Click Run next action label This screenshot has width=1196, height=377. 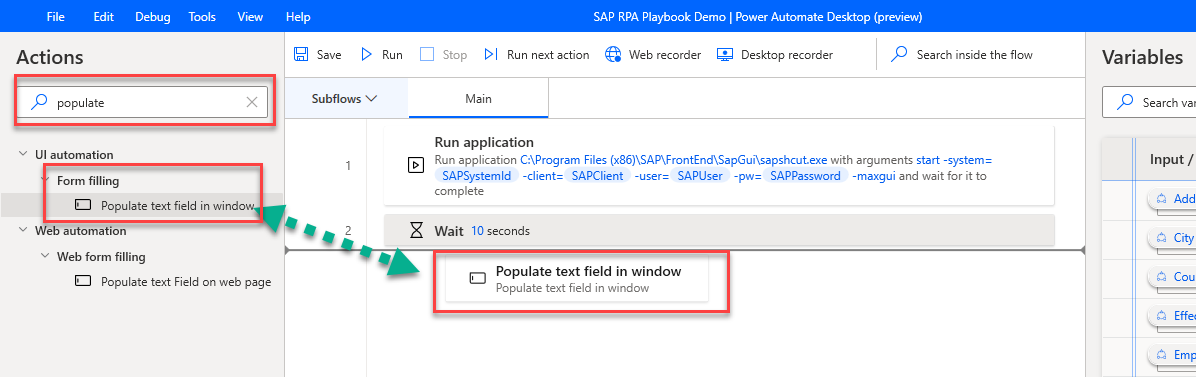(x=548, y=55)
